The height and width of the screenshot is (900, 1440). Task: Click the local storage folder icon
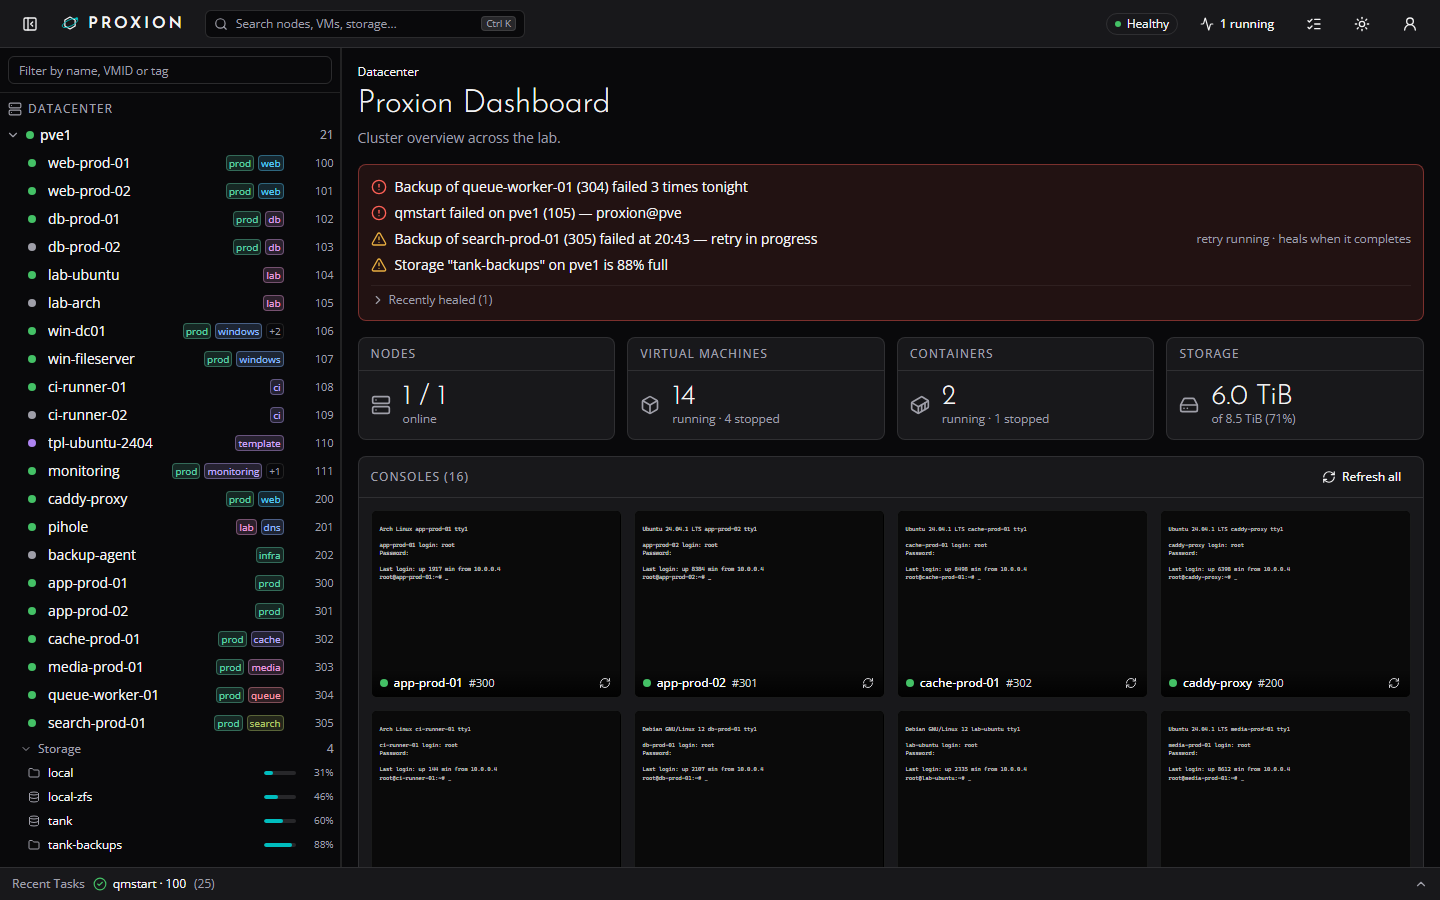coord(34,773)
